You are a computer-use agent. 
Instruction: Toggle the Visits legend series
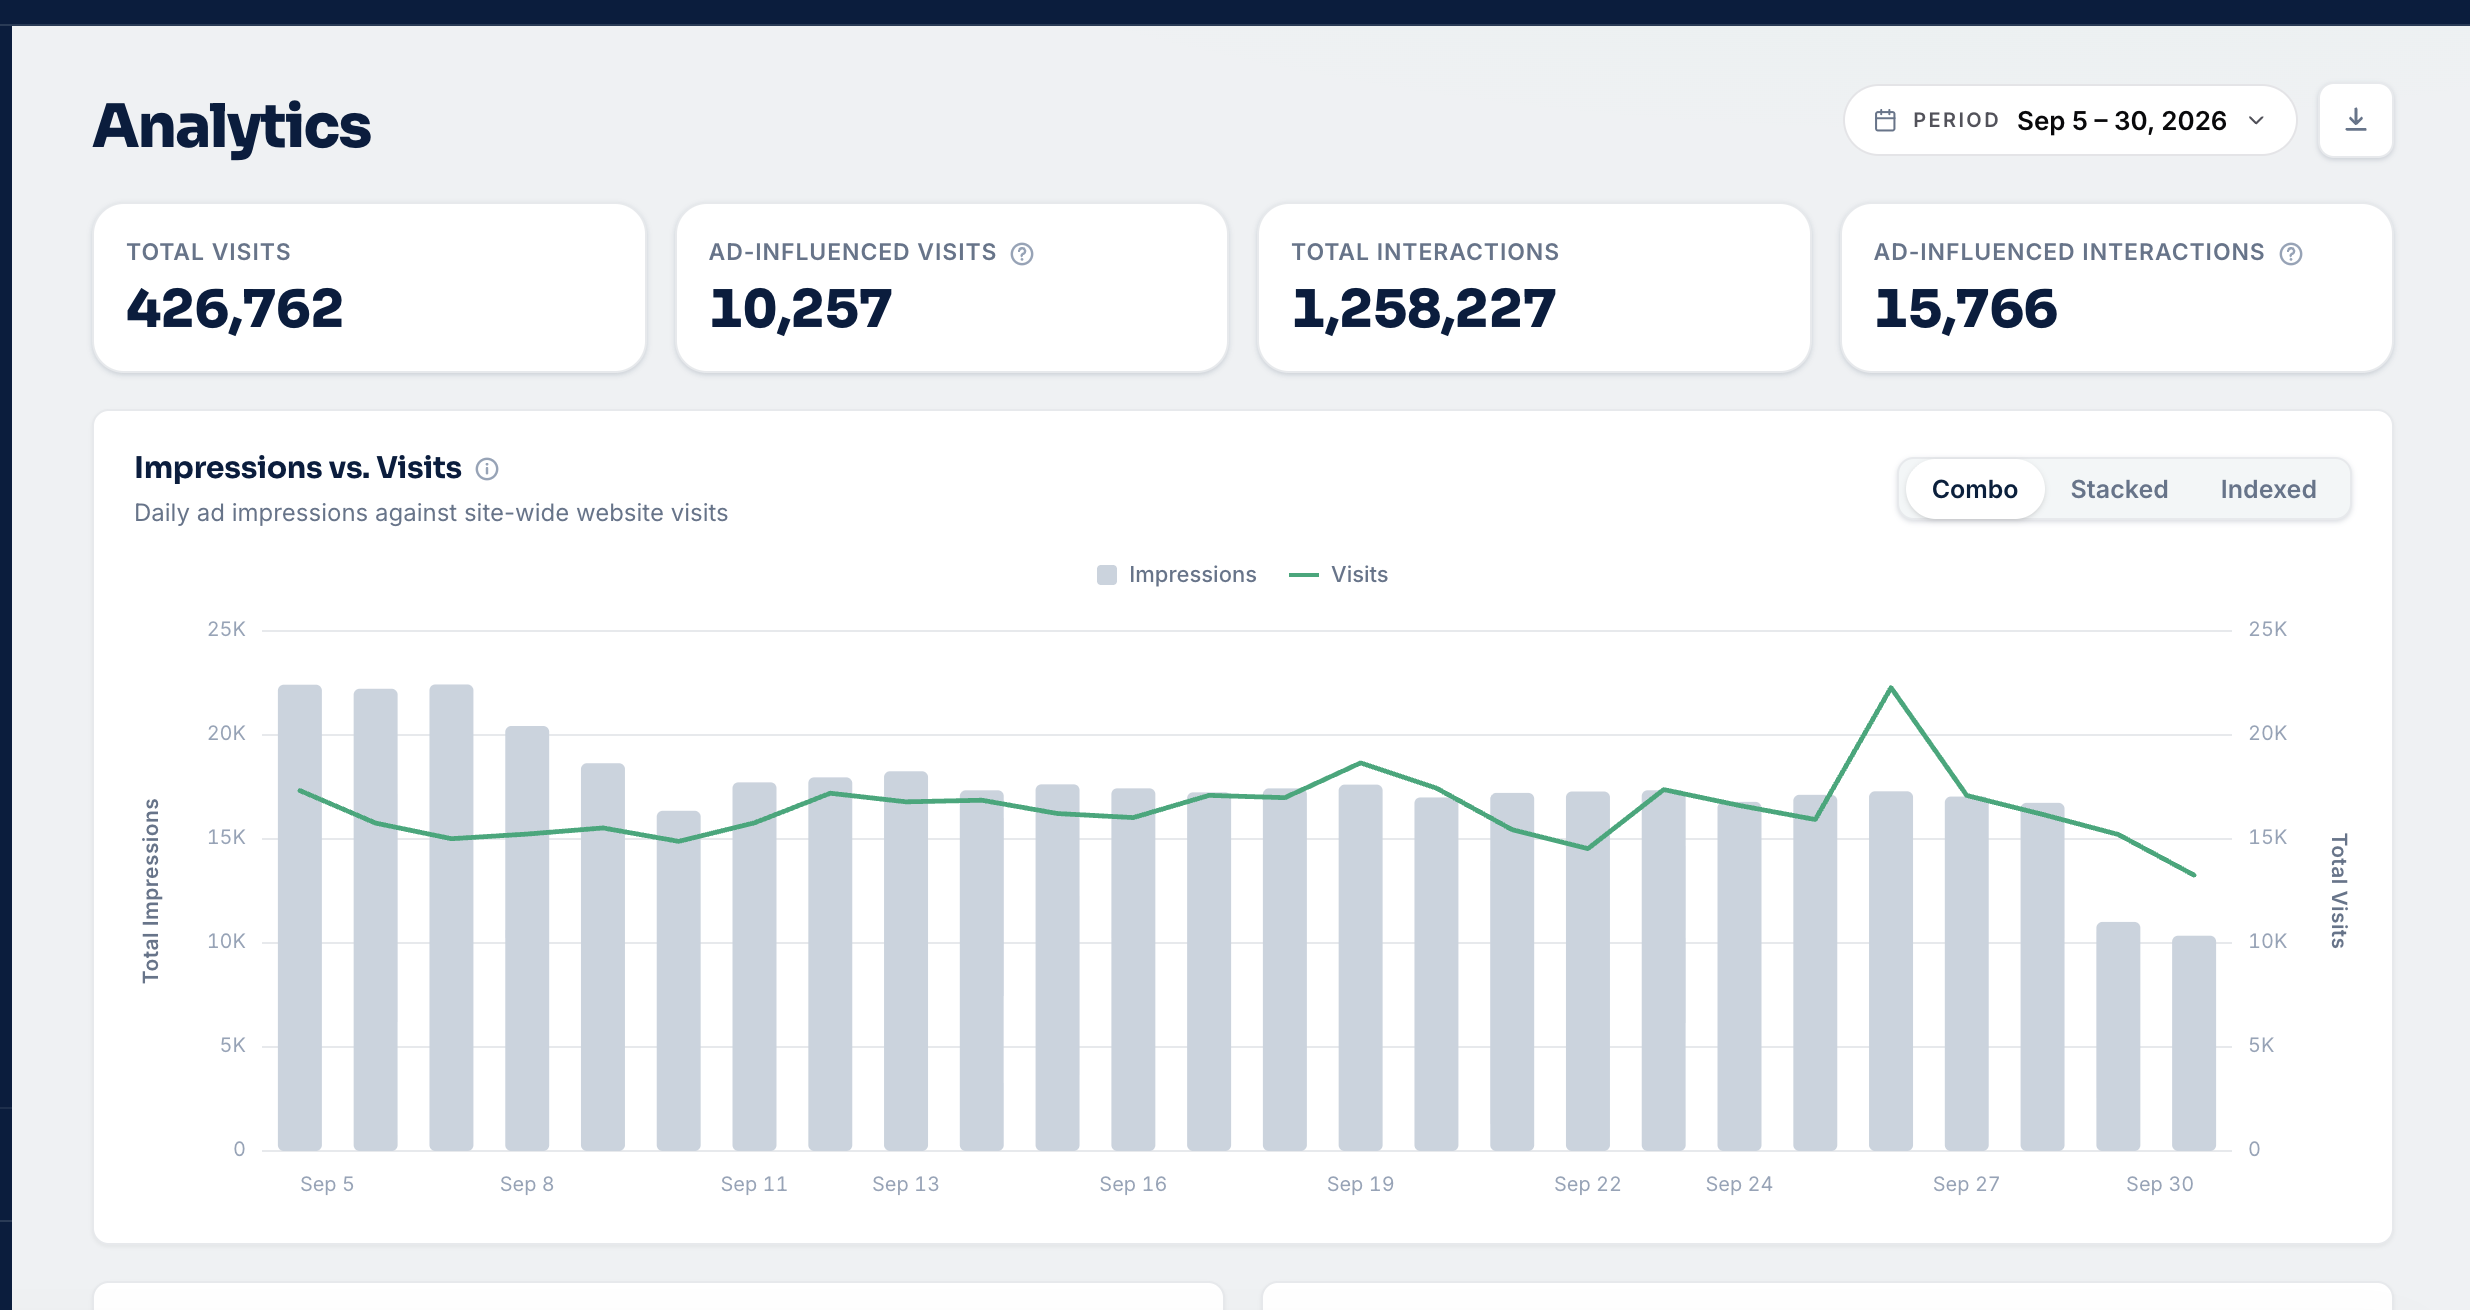(x=1338, y=575)
